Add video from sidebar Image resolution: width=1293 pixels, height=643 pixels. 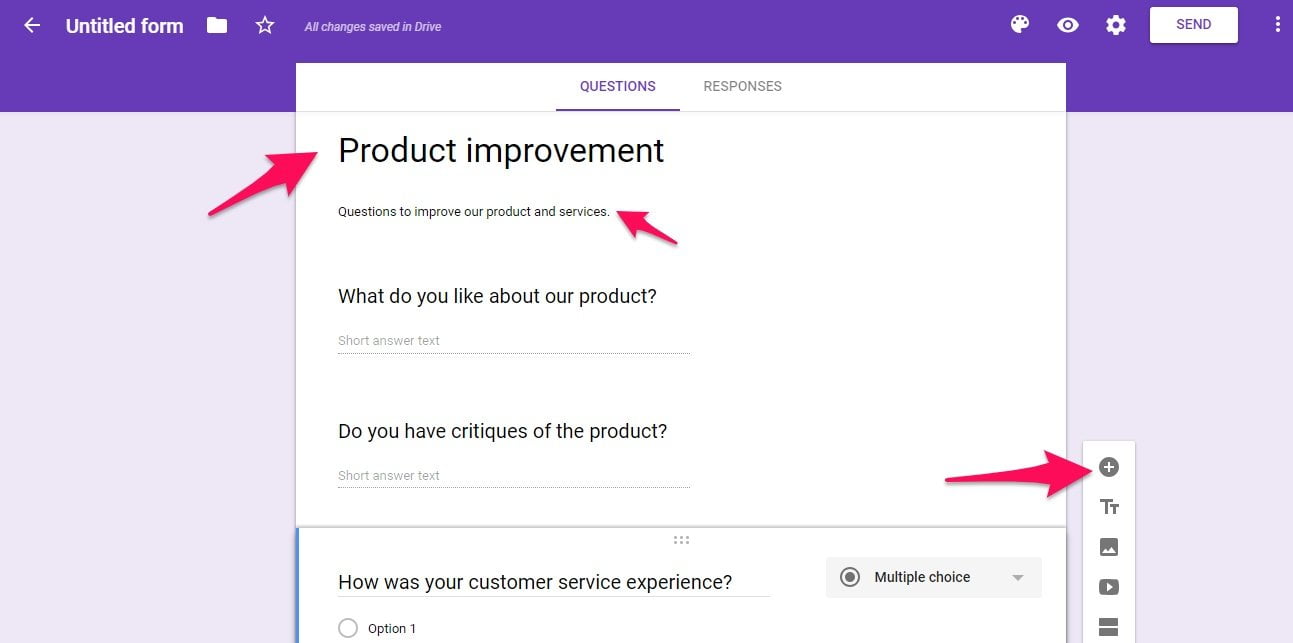[1109, 587]
